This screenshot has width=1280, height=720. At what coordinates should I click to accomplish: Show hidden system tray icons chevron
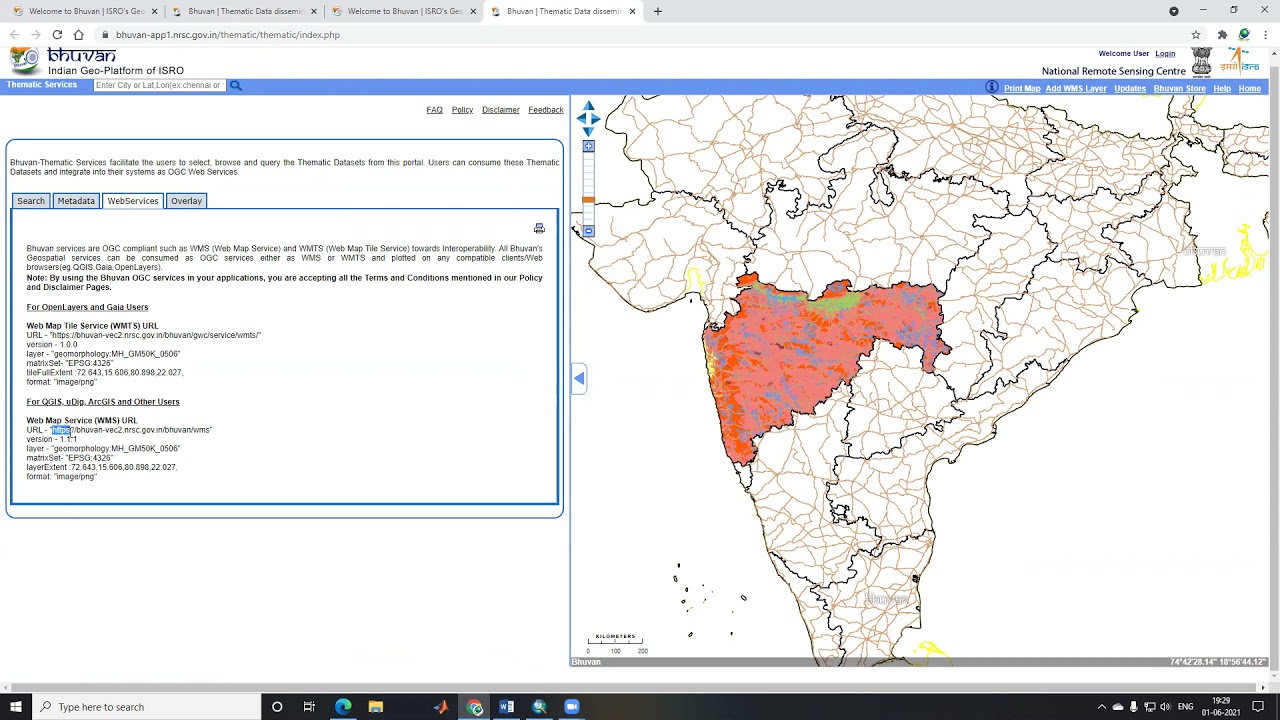(x=1102, y=707)
